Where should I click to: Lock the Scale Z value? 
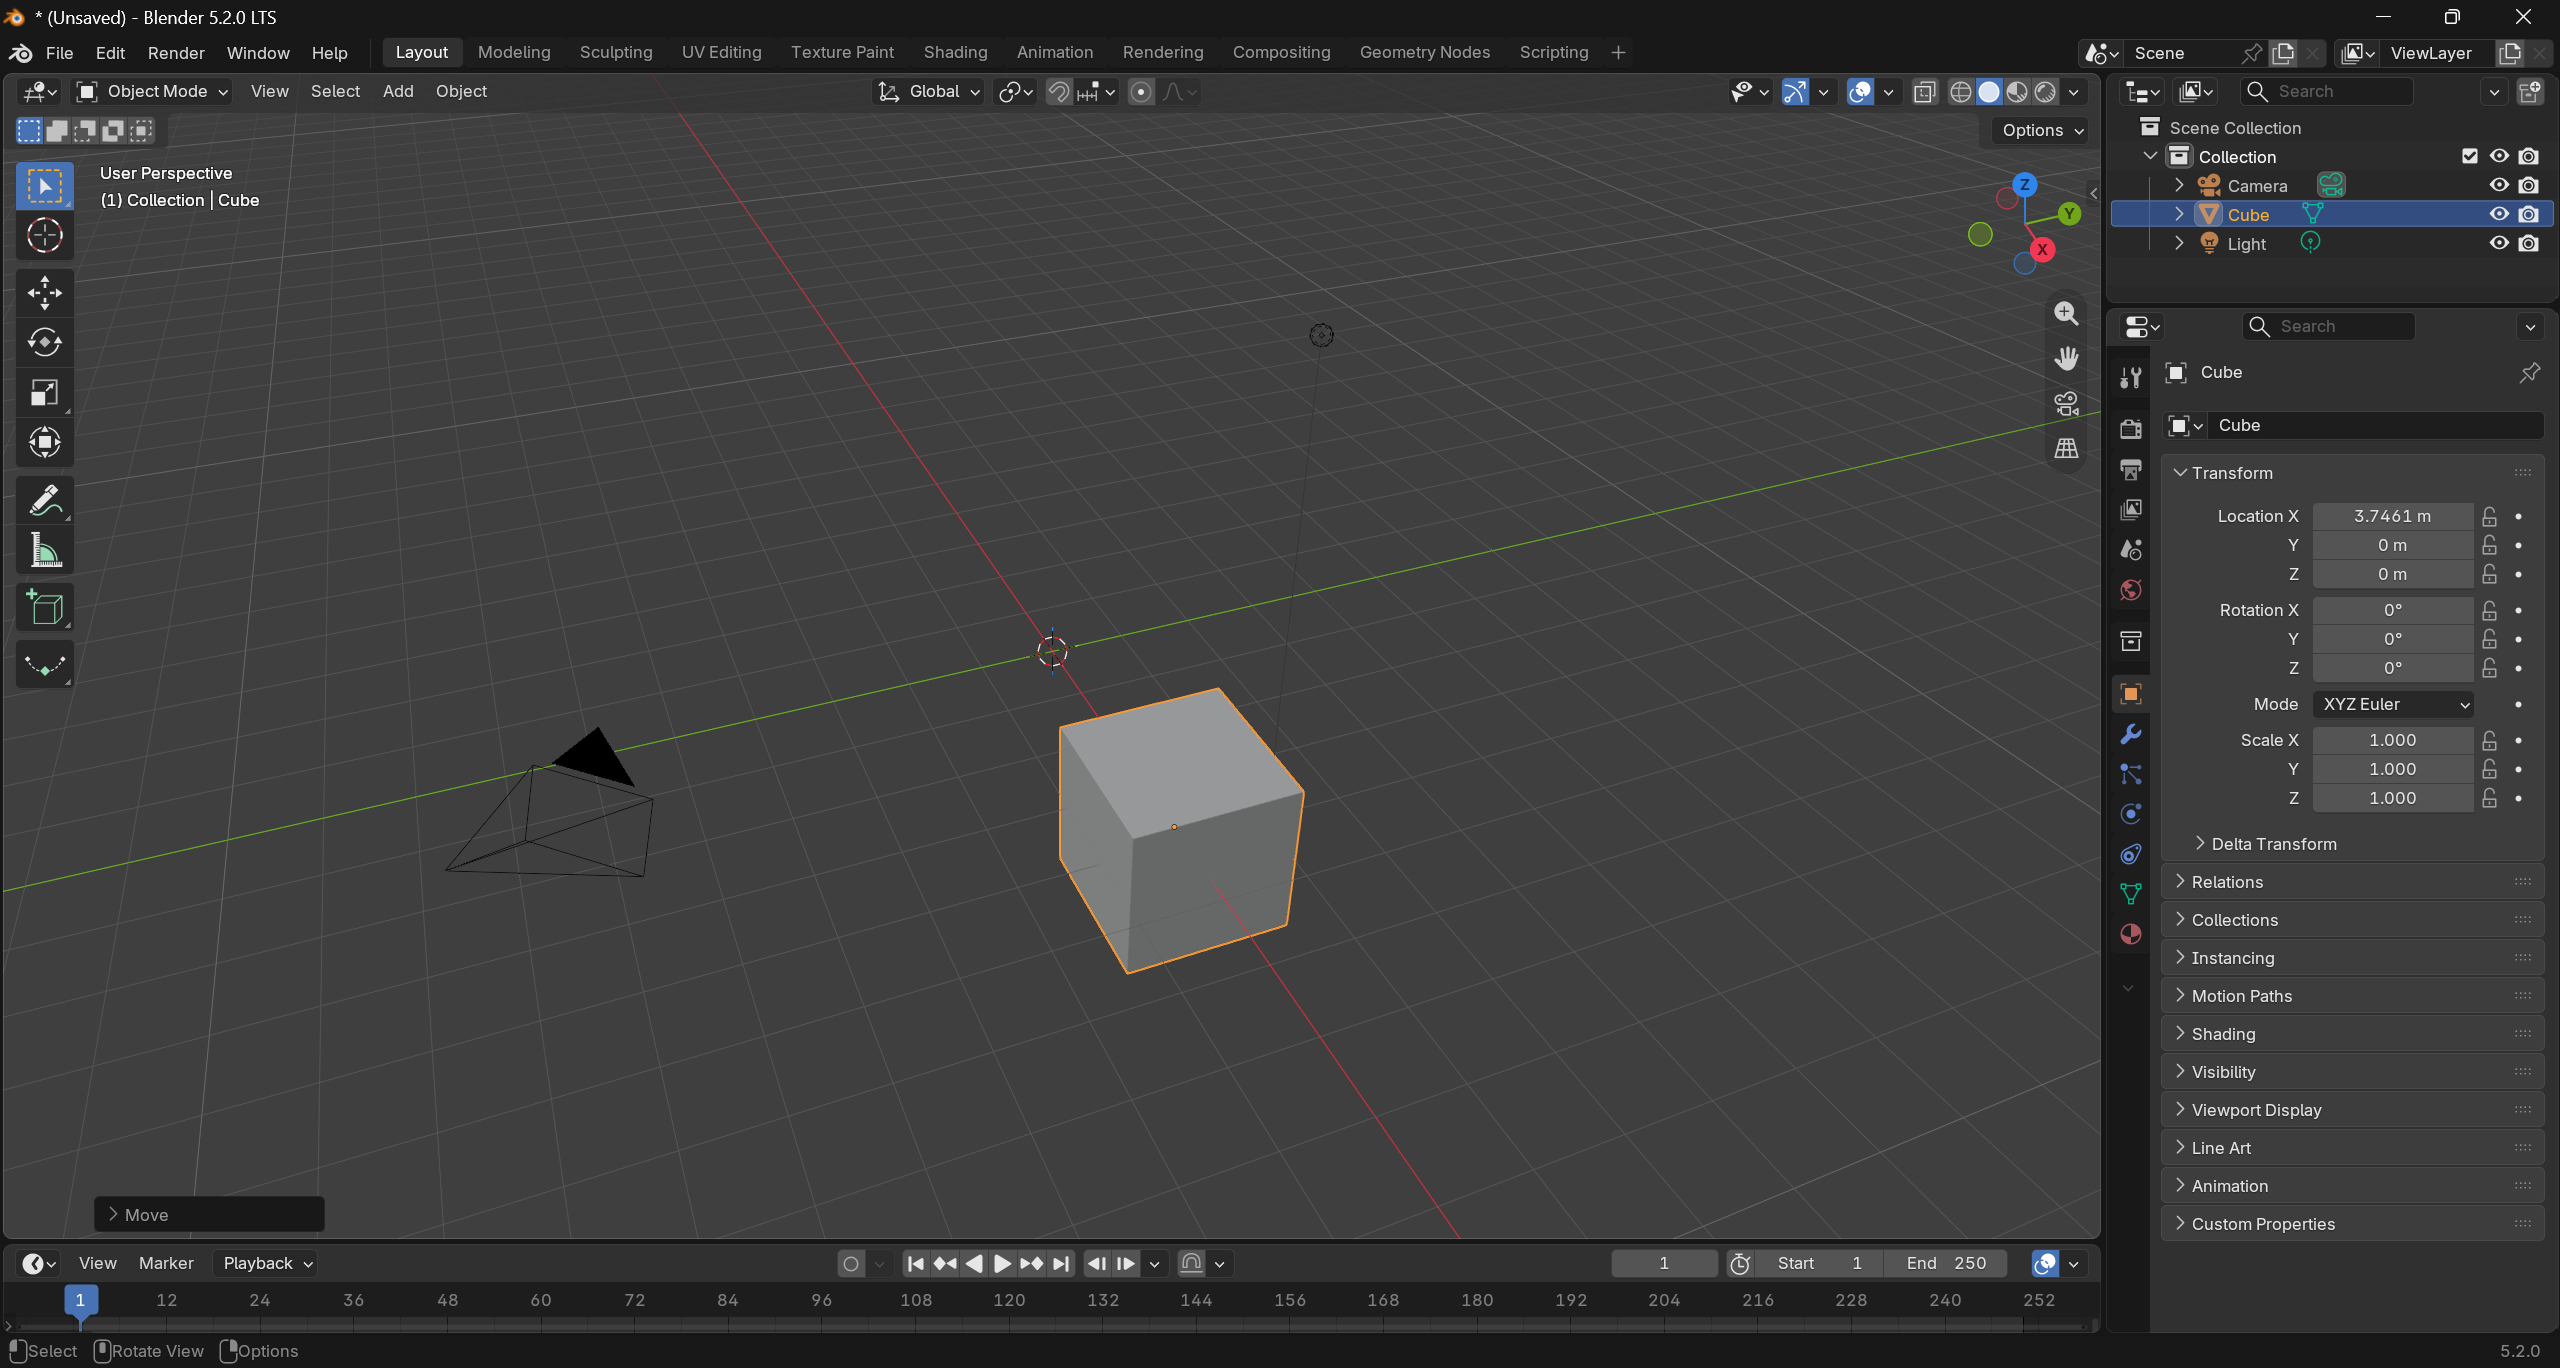tap(2490, 798)
